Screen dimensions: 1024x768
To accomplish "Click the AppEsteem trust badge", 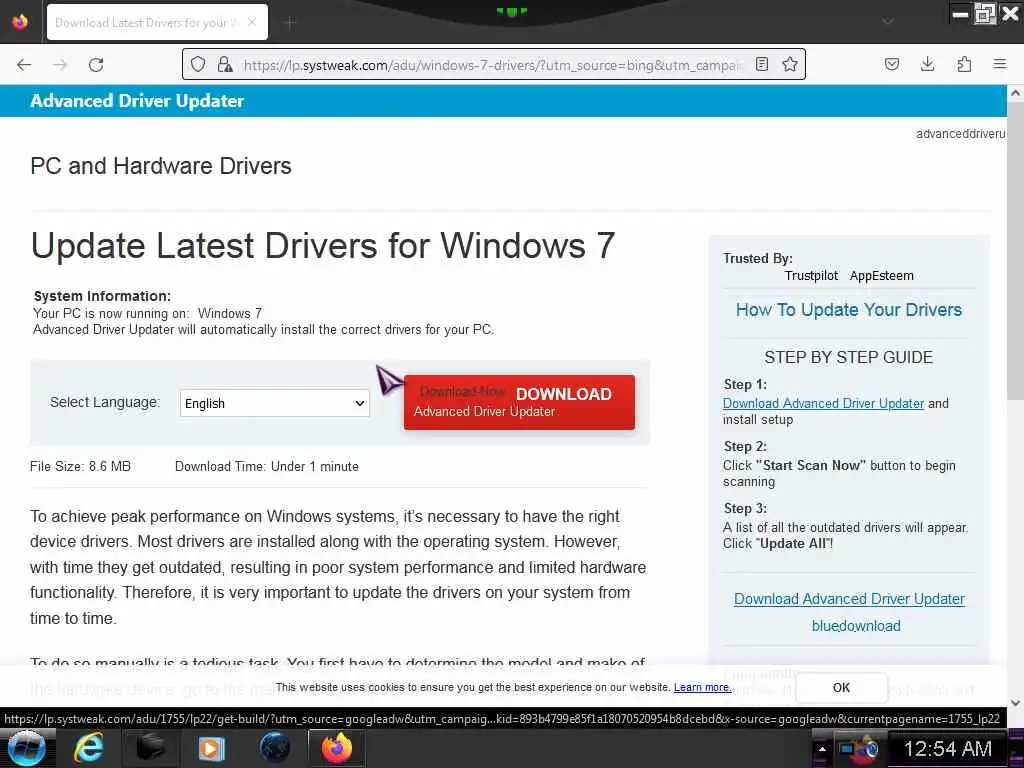I will pyautogui.click(x=881, y=276).
